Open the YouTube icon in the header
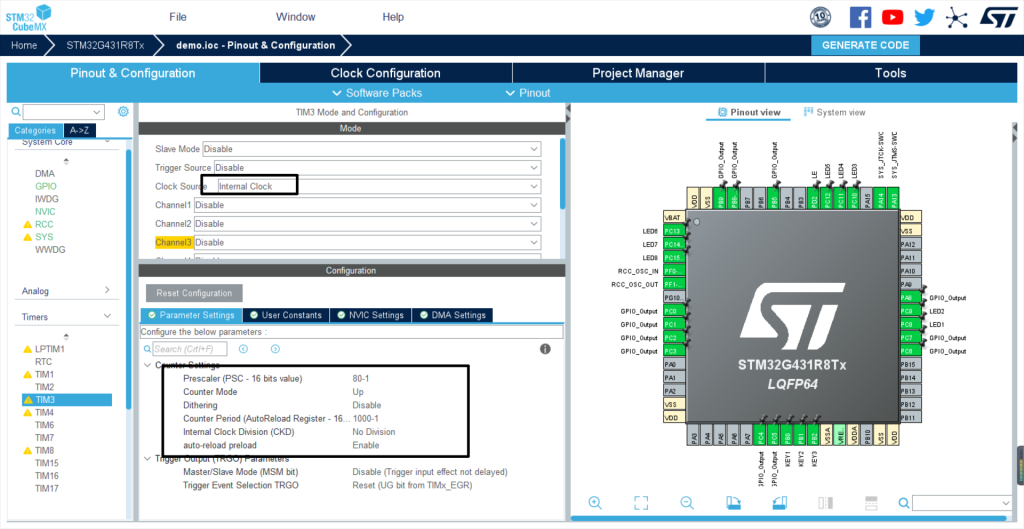This screenshot has height=529, width=1024. tap(892, 17)
